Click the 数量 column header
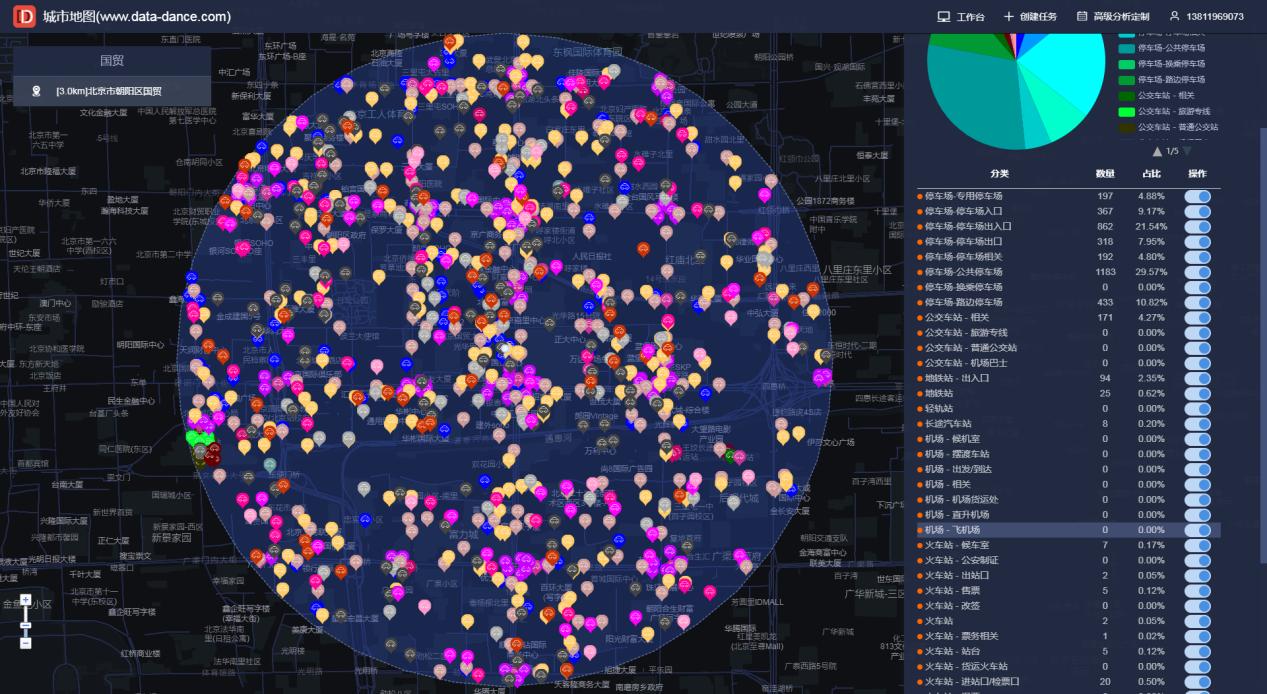The width and height of the screenshot is (1267, 694). pos(1105,173)
